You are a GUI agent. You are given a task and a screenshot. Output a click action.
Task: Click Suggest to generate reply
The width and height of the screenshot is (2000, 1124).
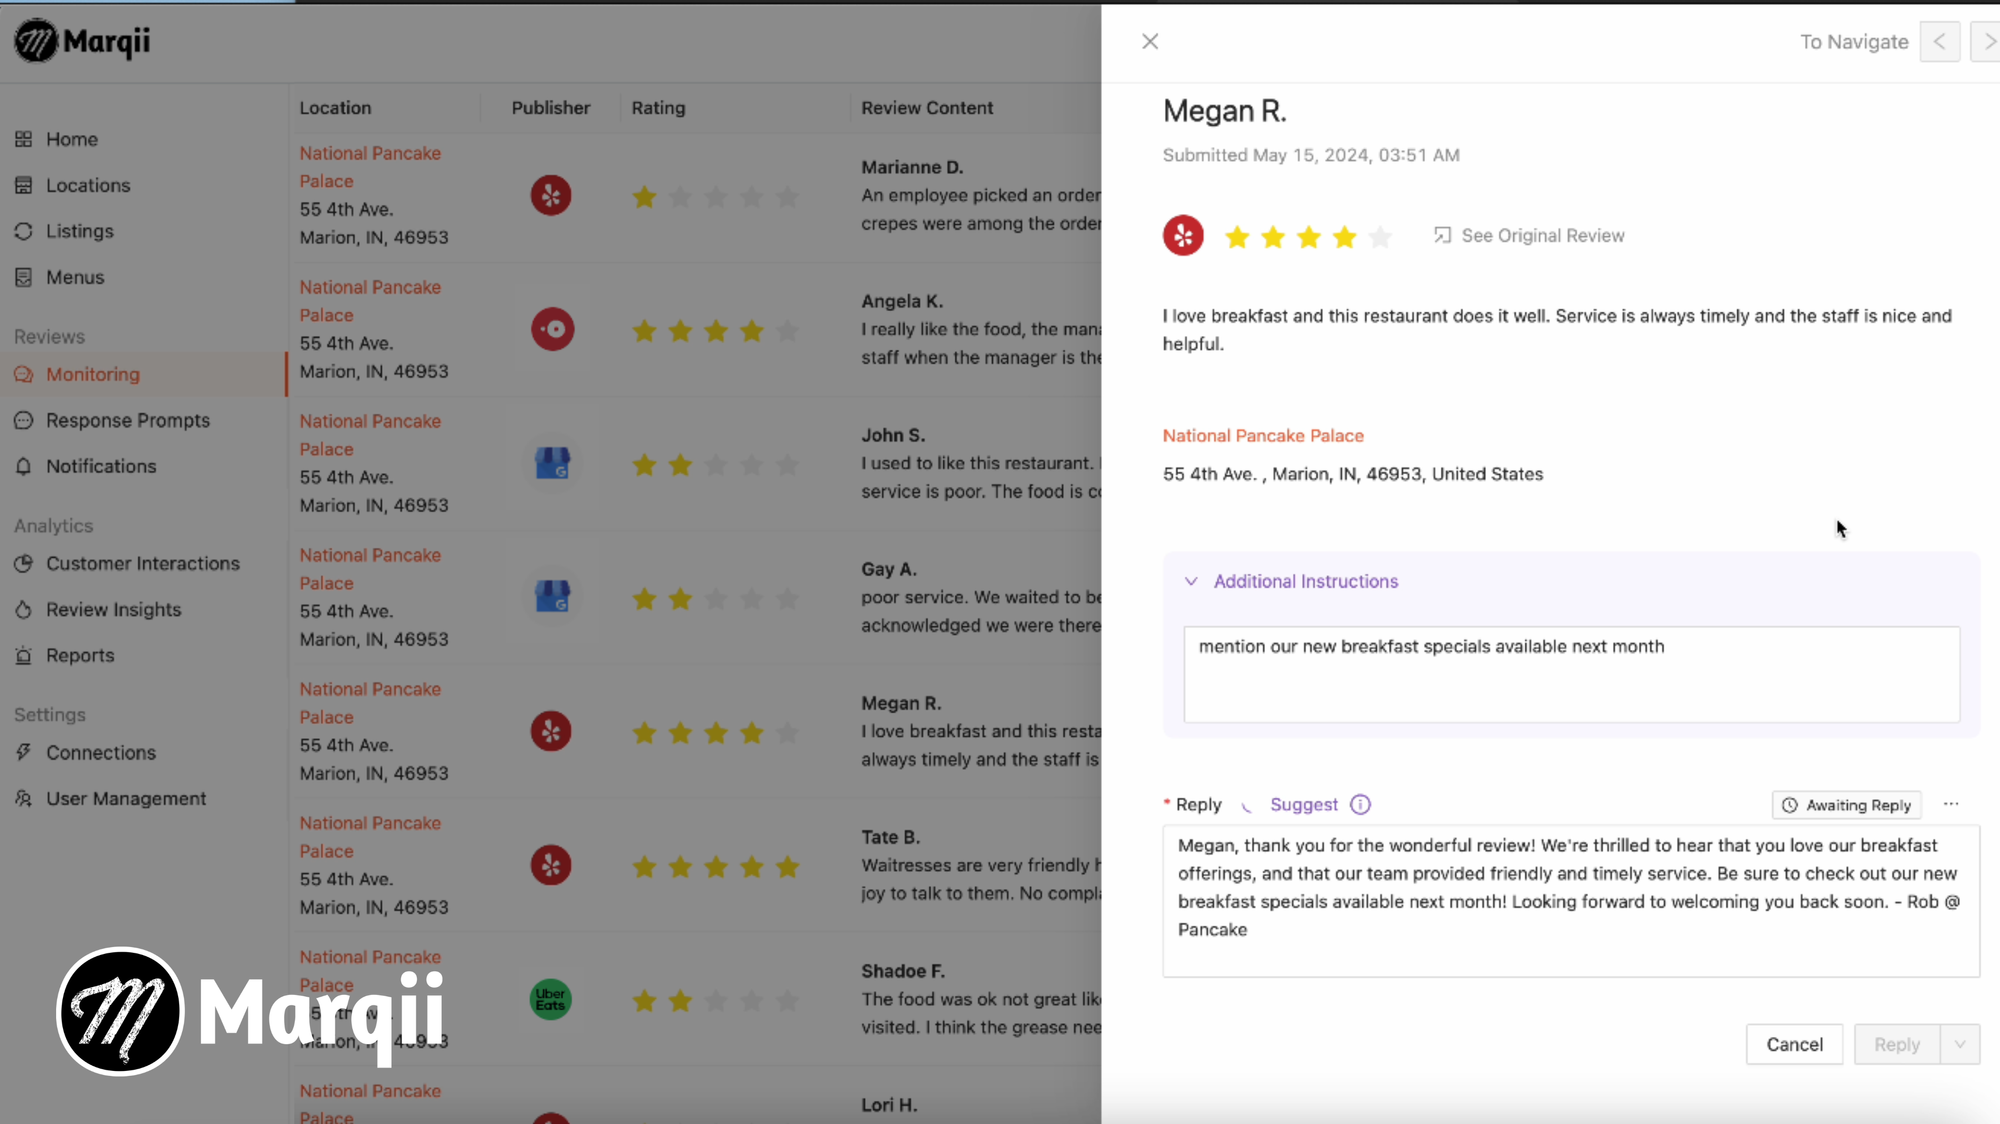tap(1303, 805)
